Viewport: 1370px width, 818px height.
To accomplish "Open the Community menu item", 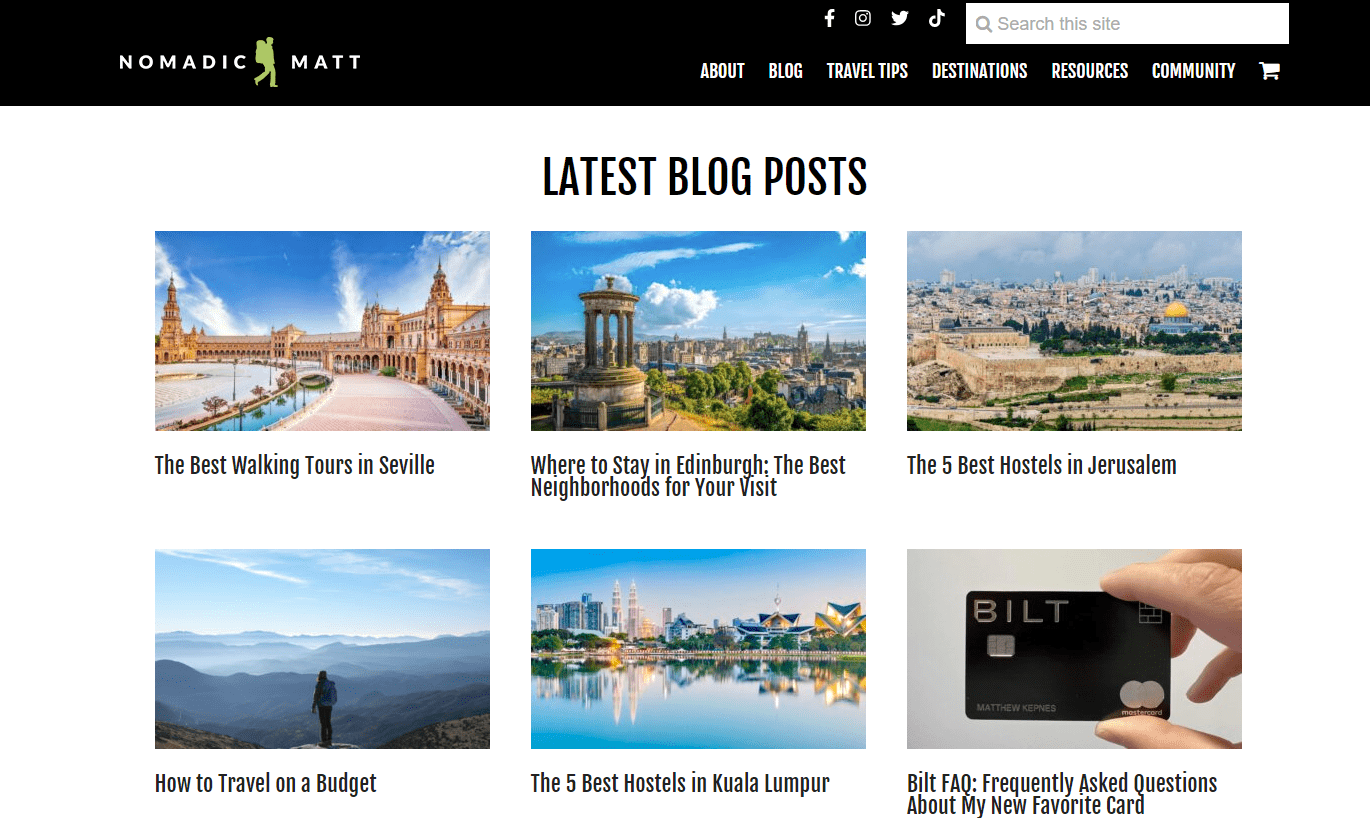I will click(x=1193, y=71).
